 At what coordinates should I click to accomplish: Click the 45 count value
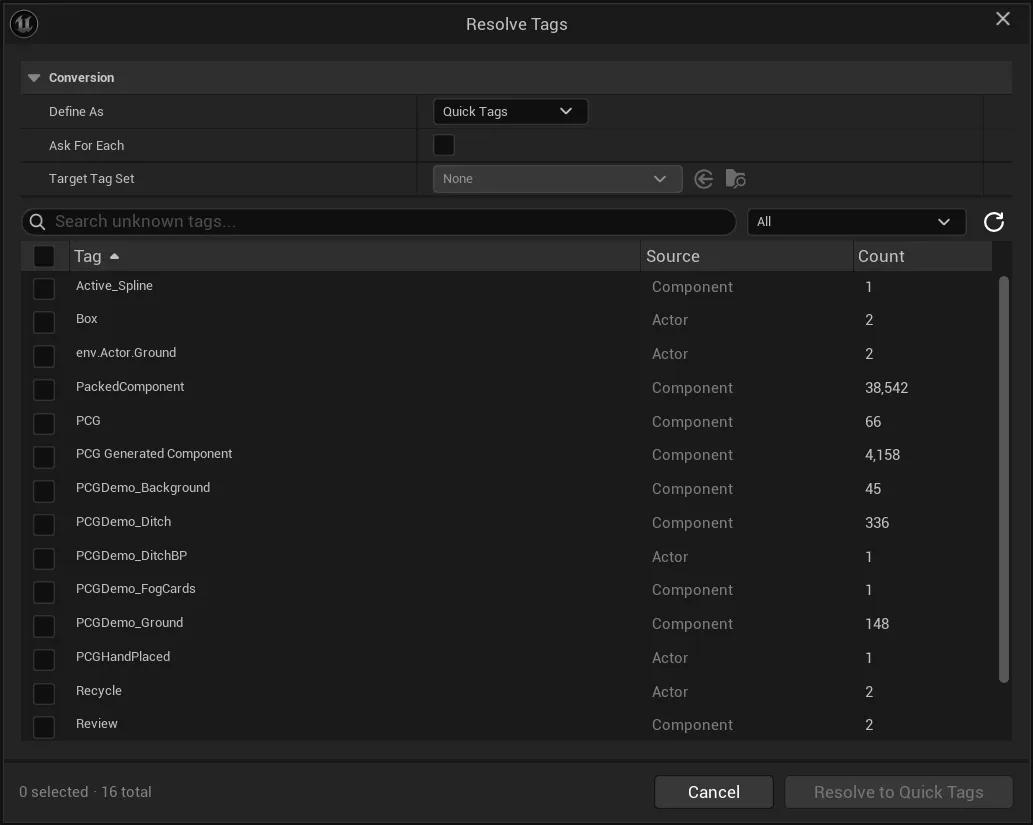873,489
